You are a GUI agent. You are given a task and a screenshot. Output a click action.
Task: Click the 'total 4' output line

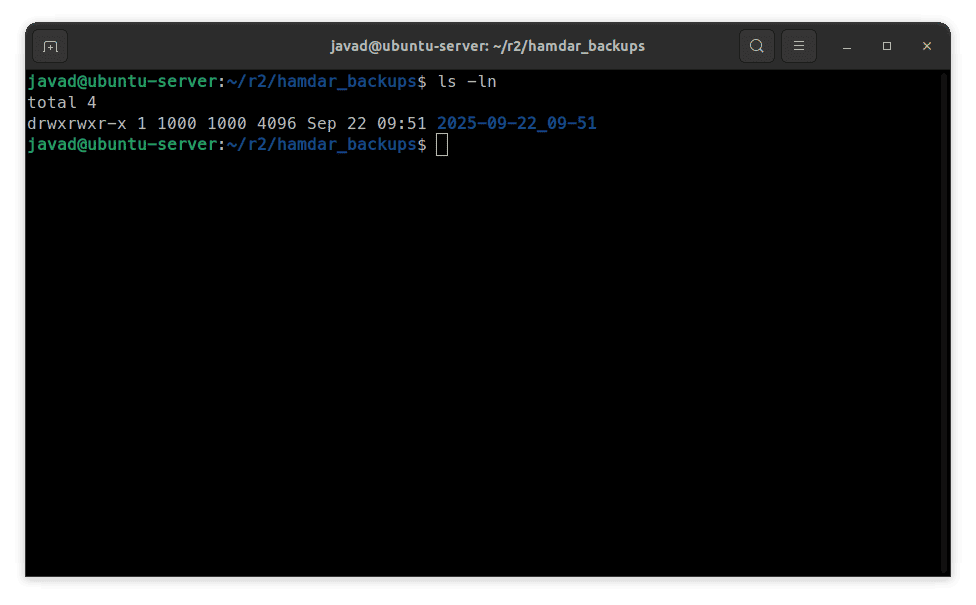coord(62,103)
